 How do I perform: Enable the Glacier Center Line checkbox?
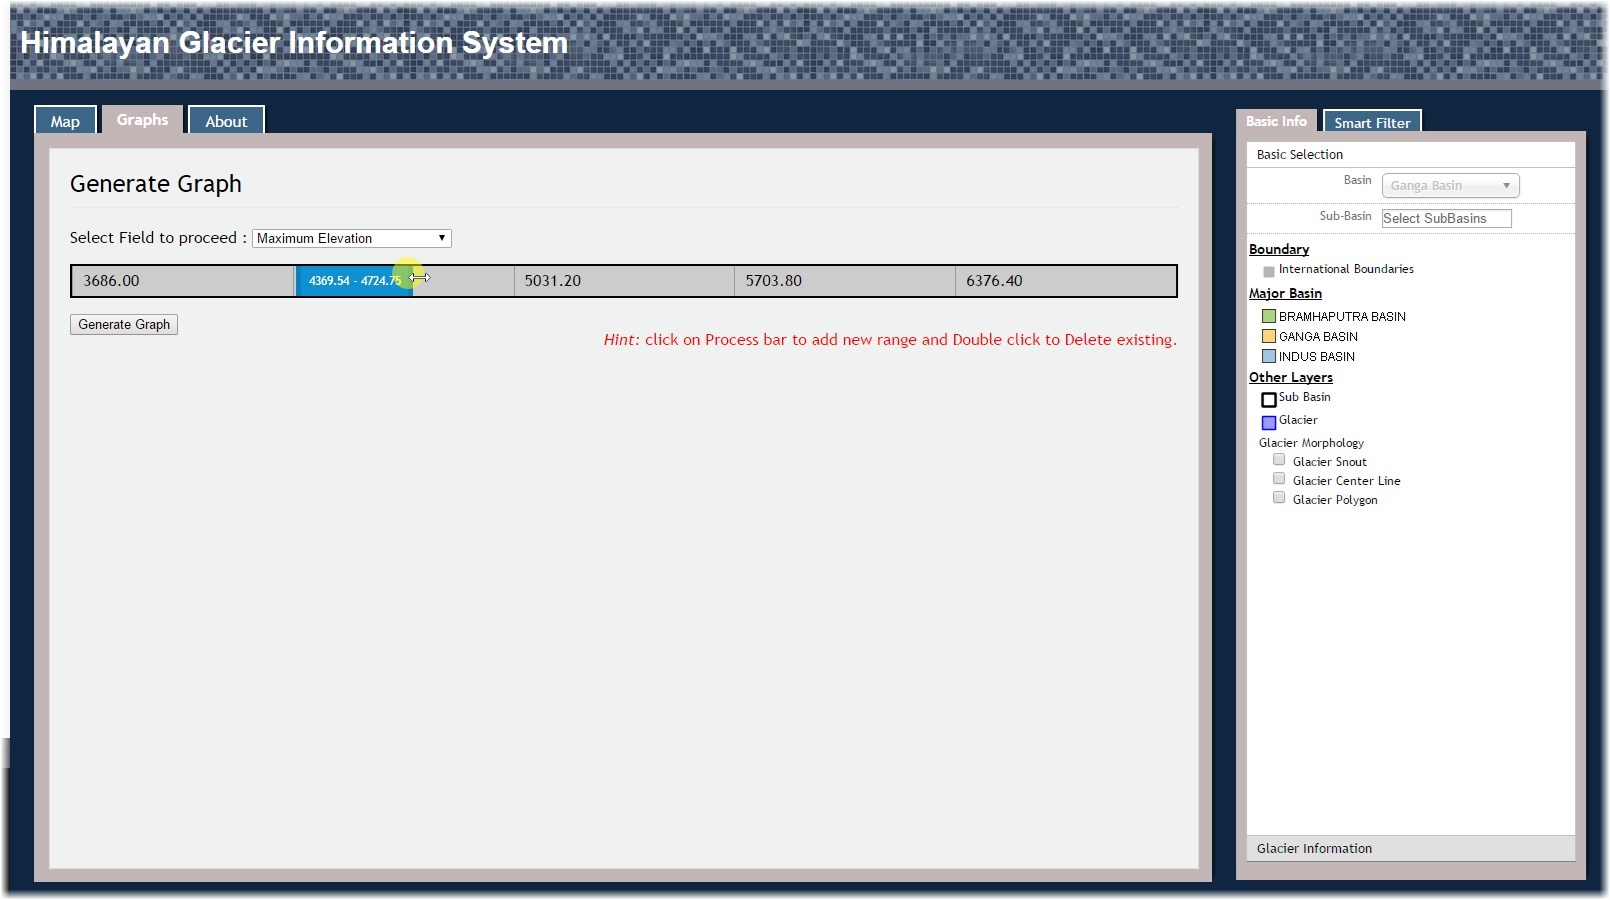tap(1279, 479)
